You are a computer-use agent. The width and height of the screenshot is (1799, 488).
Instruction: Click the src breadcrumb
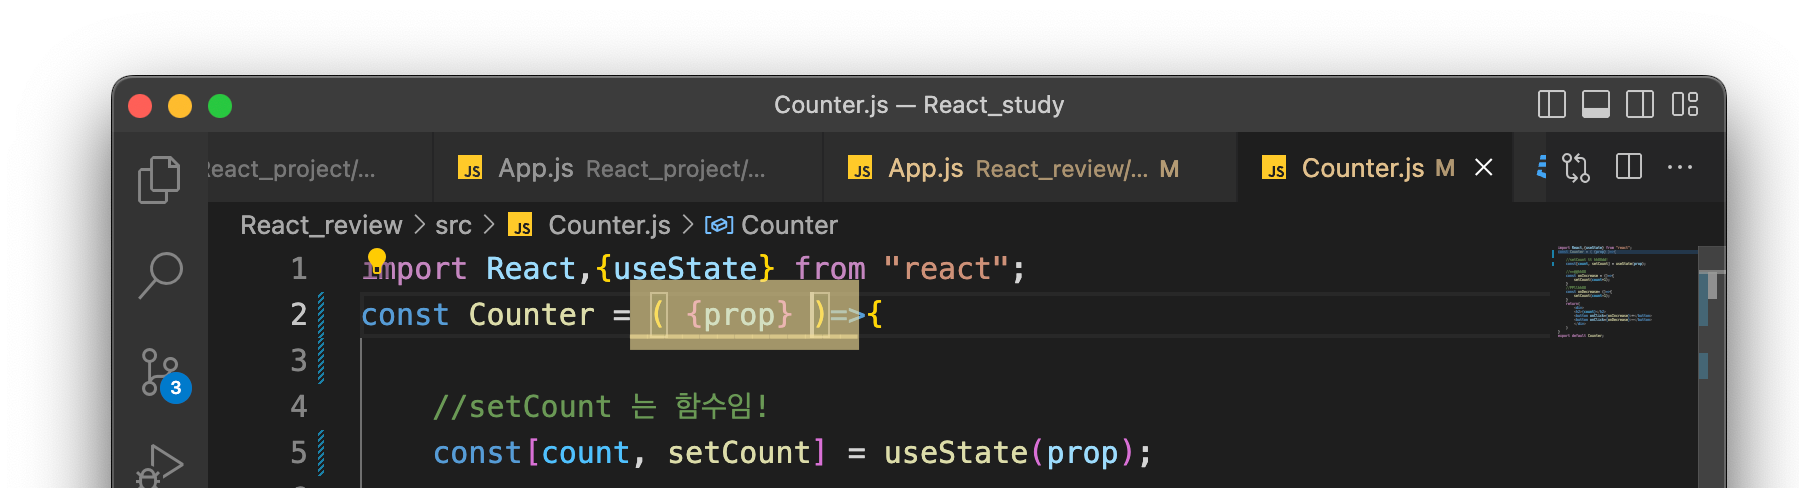point(453,225)
